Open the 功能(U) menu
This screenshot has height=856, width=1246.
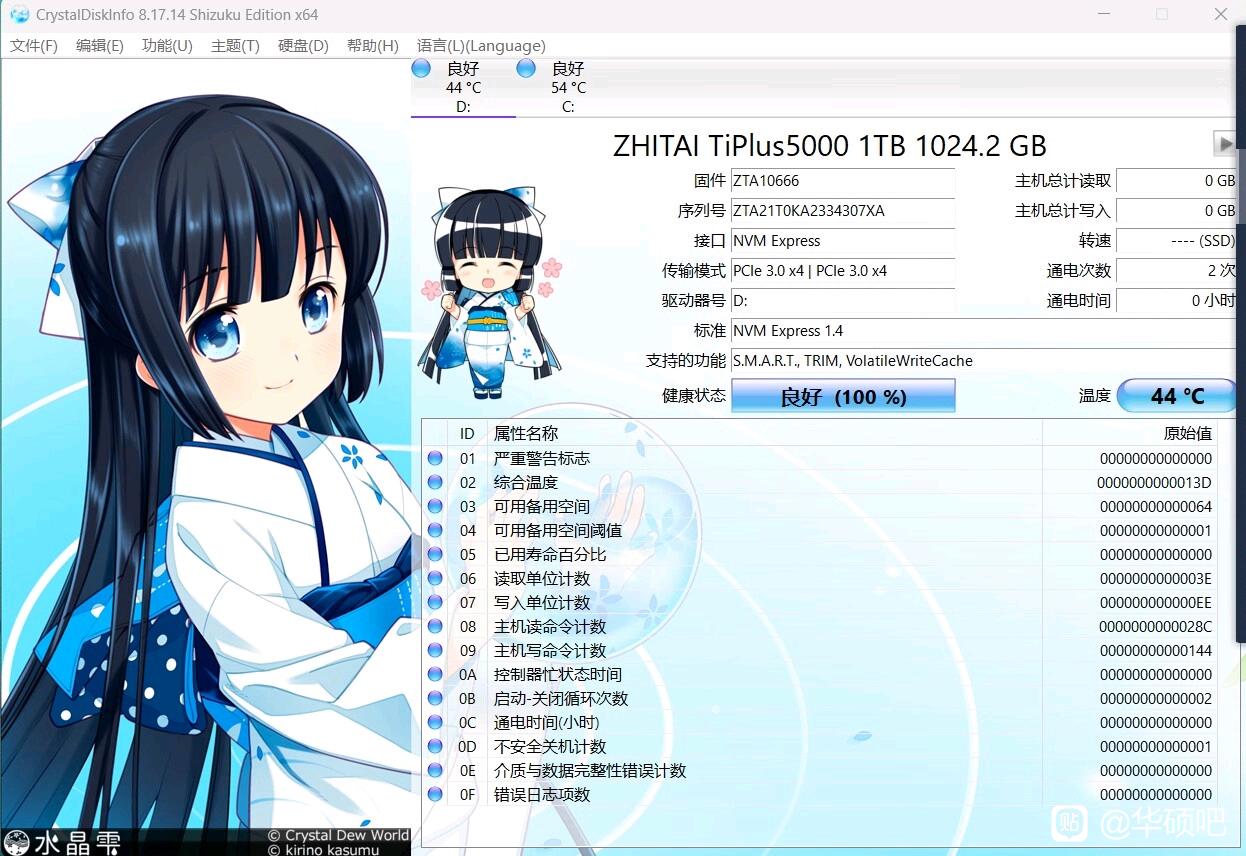tap(167, 46)
